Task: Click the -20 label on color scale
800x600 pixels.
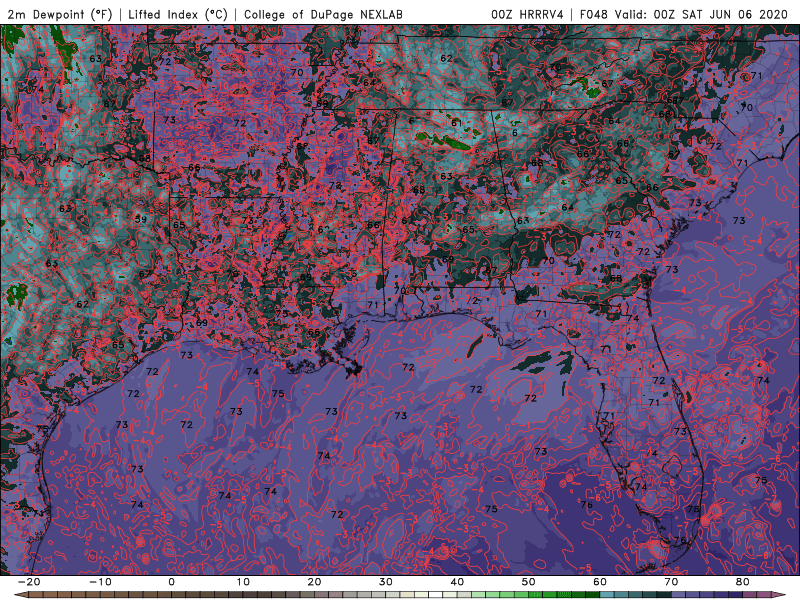Action: [x=29, y=582]
